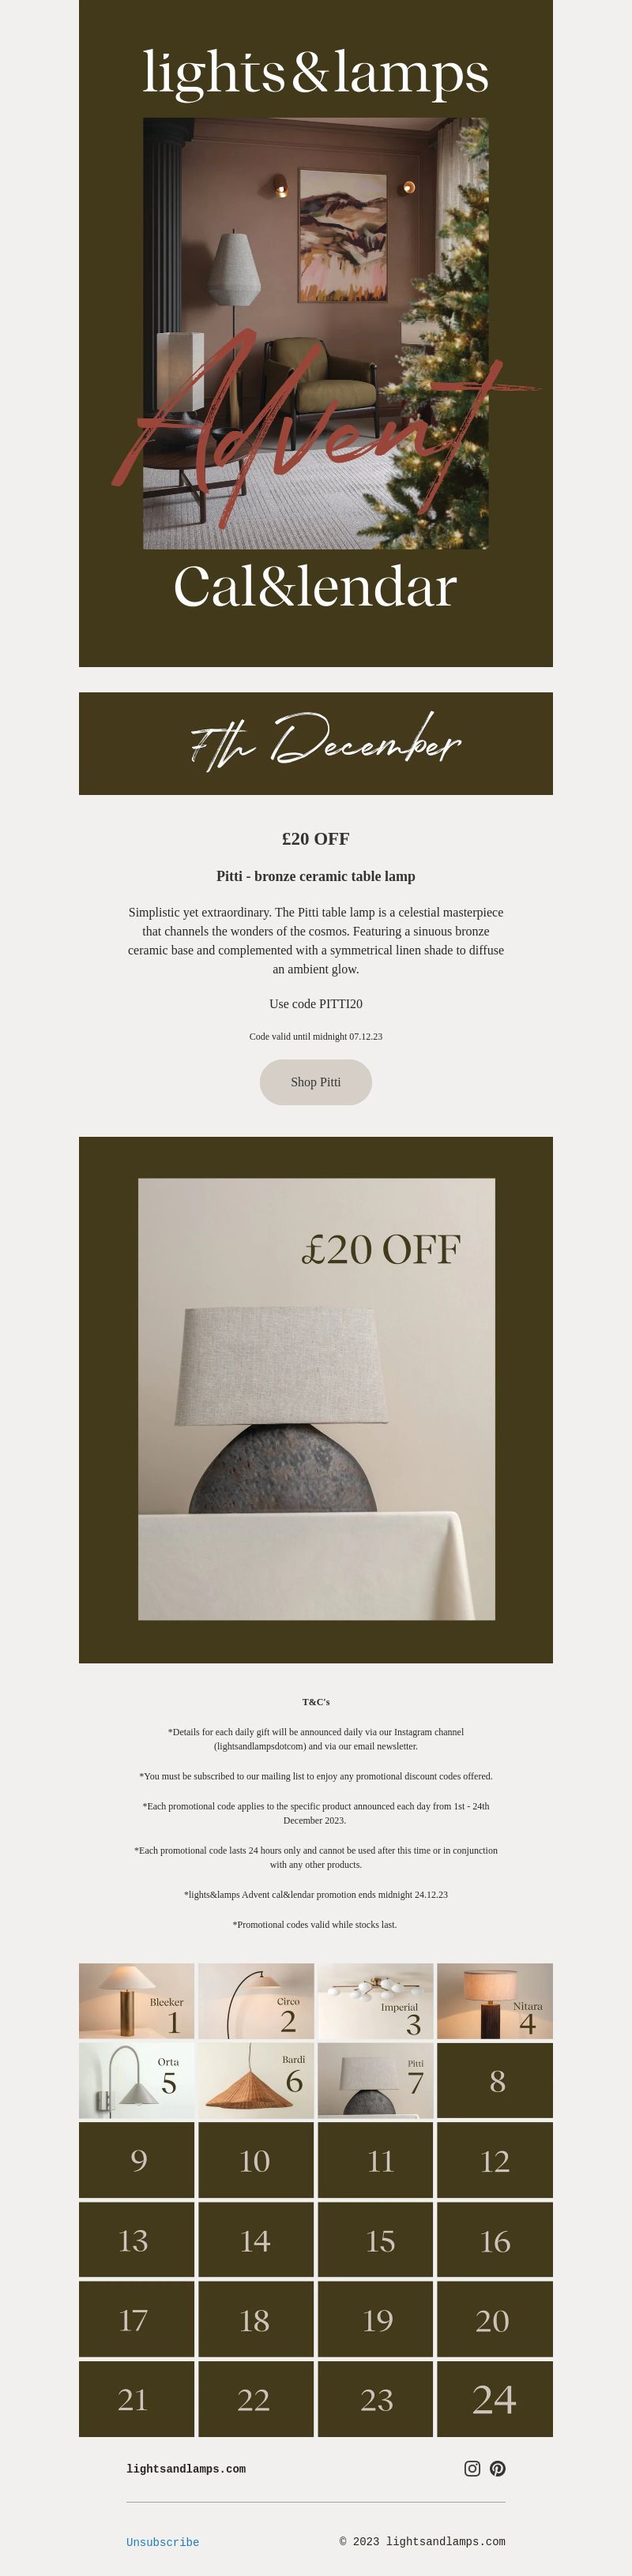The height and width of the screenshot is (2576, 632).
Task: Open Imperial day 3 calendar tile
Action: coord(375,2001)
